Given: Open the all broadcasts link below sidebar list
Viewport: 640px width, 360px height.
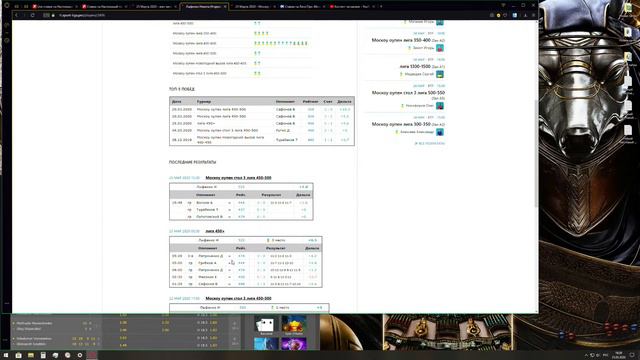Looking at the screenshot, I should pos(429,144).
